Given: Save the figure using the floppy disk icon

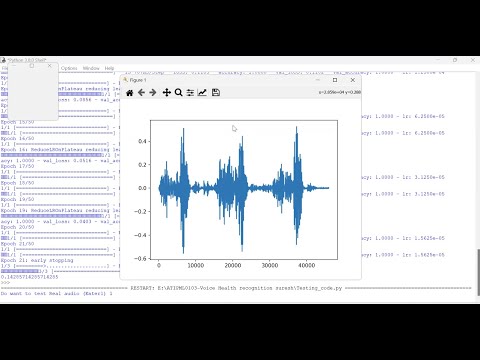Looking at the screenshot, I should tap(216, 93).
